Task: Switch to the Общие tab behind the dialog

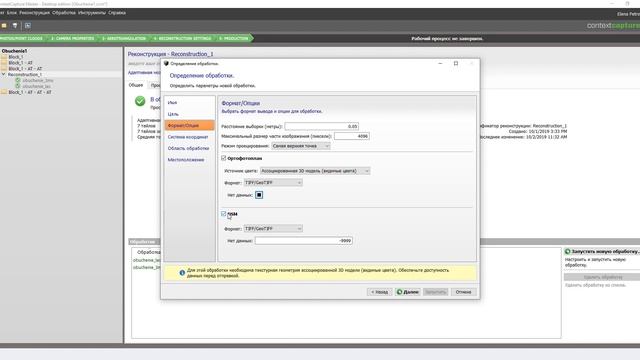Action: coord(136,85)
